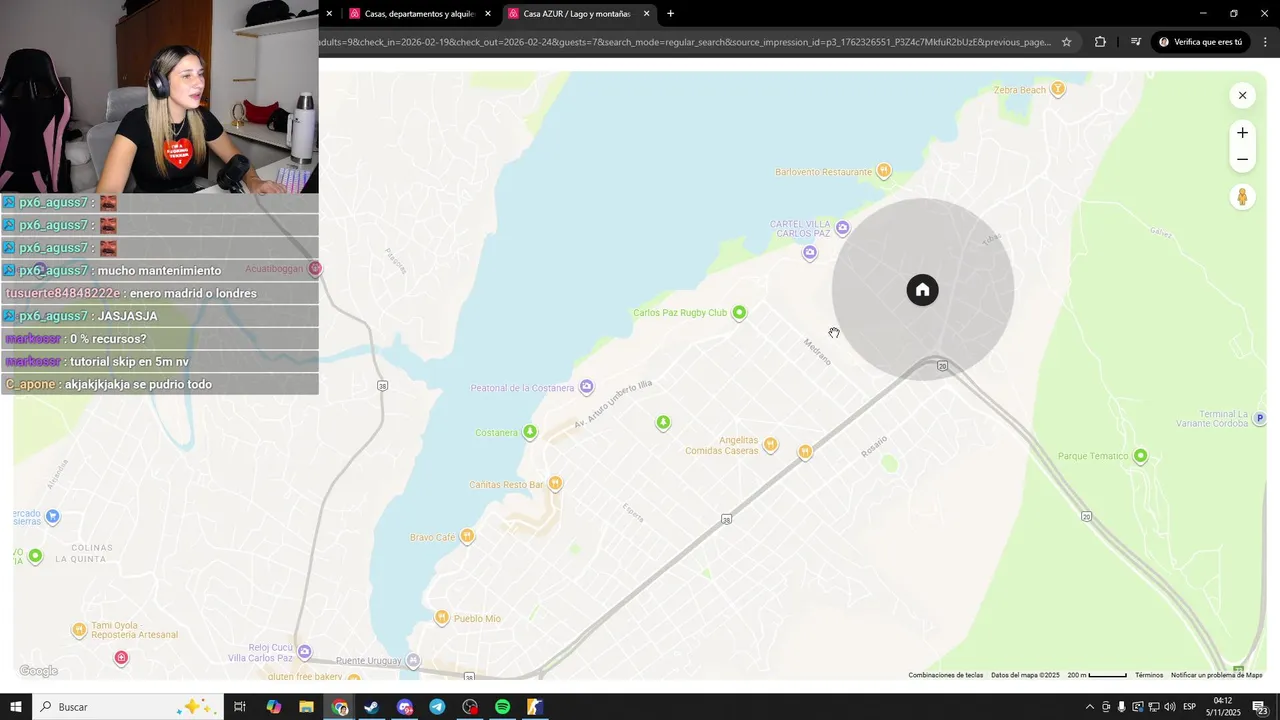This screenshot has width=1280, height=720.
Task: Open the notification center icon
Action: (1259, 707)
